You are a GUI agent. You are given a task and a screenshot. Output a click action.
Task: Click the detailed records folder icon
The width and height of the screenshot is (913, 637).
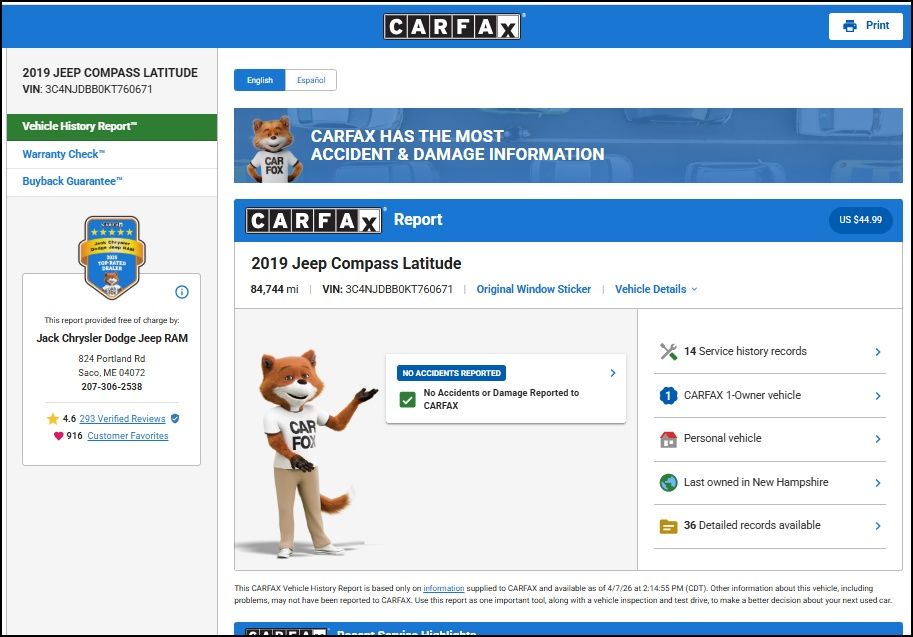tap(669, 526)
